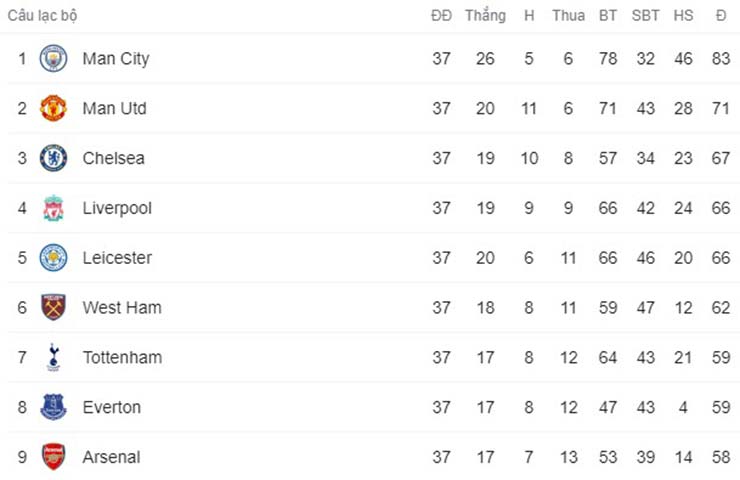Viewport: 740px width, 480px height.
Task: Open the Liverpool team name link
Action: [117, 208]
